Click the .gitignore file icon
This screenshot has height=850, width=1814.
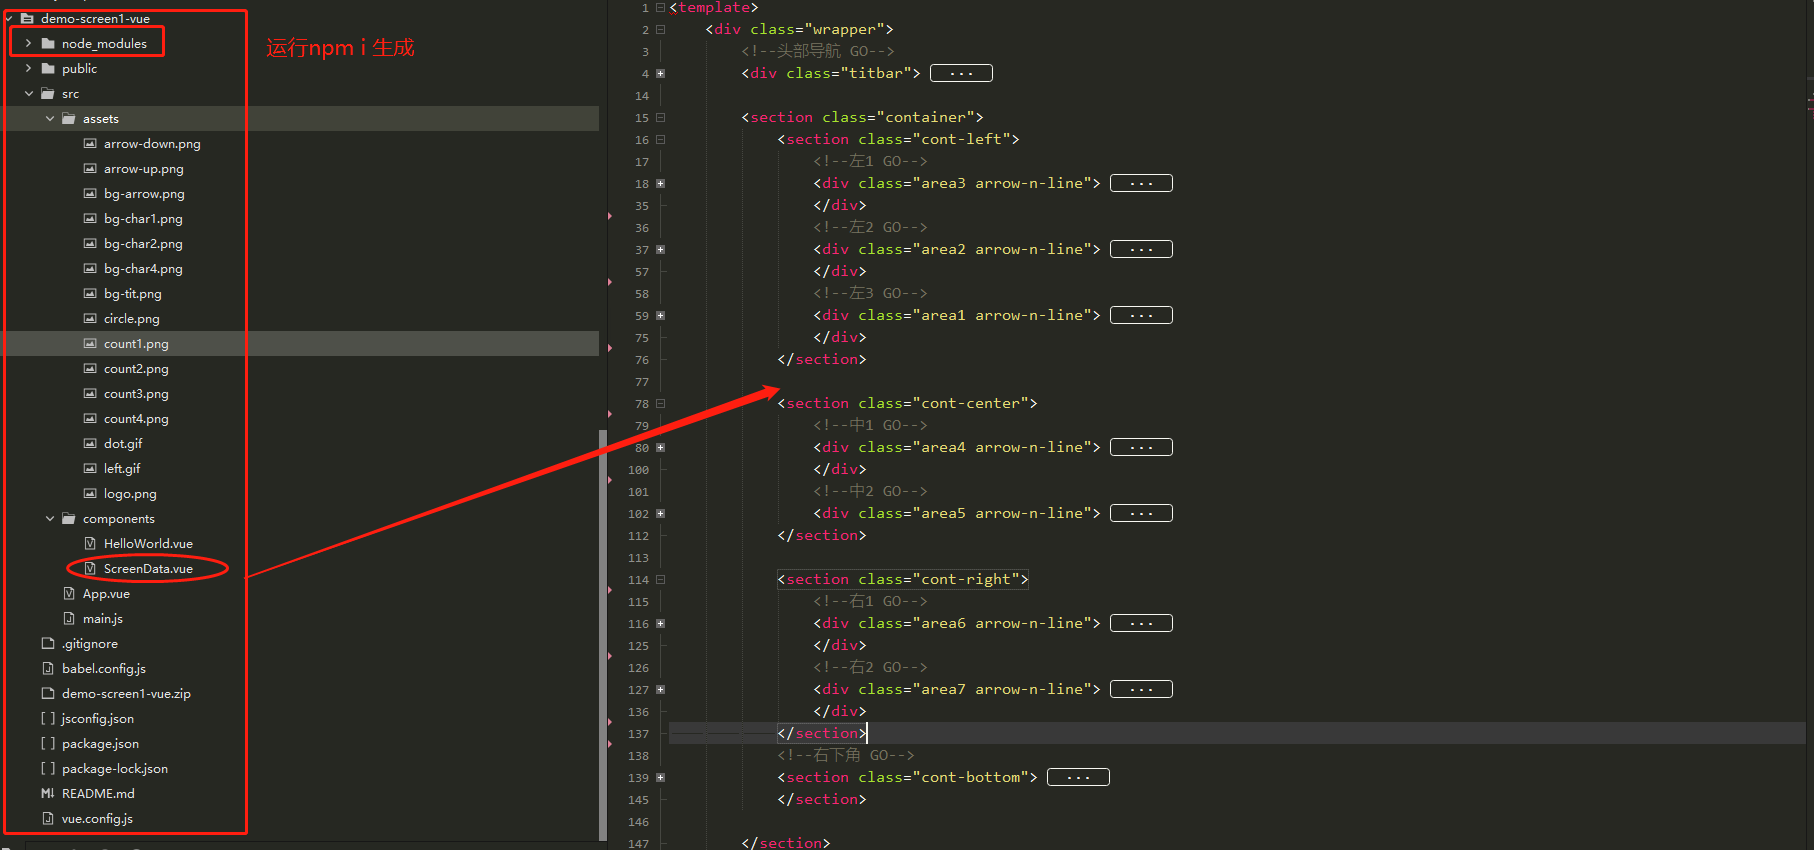click(48, 644)
